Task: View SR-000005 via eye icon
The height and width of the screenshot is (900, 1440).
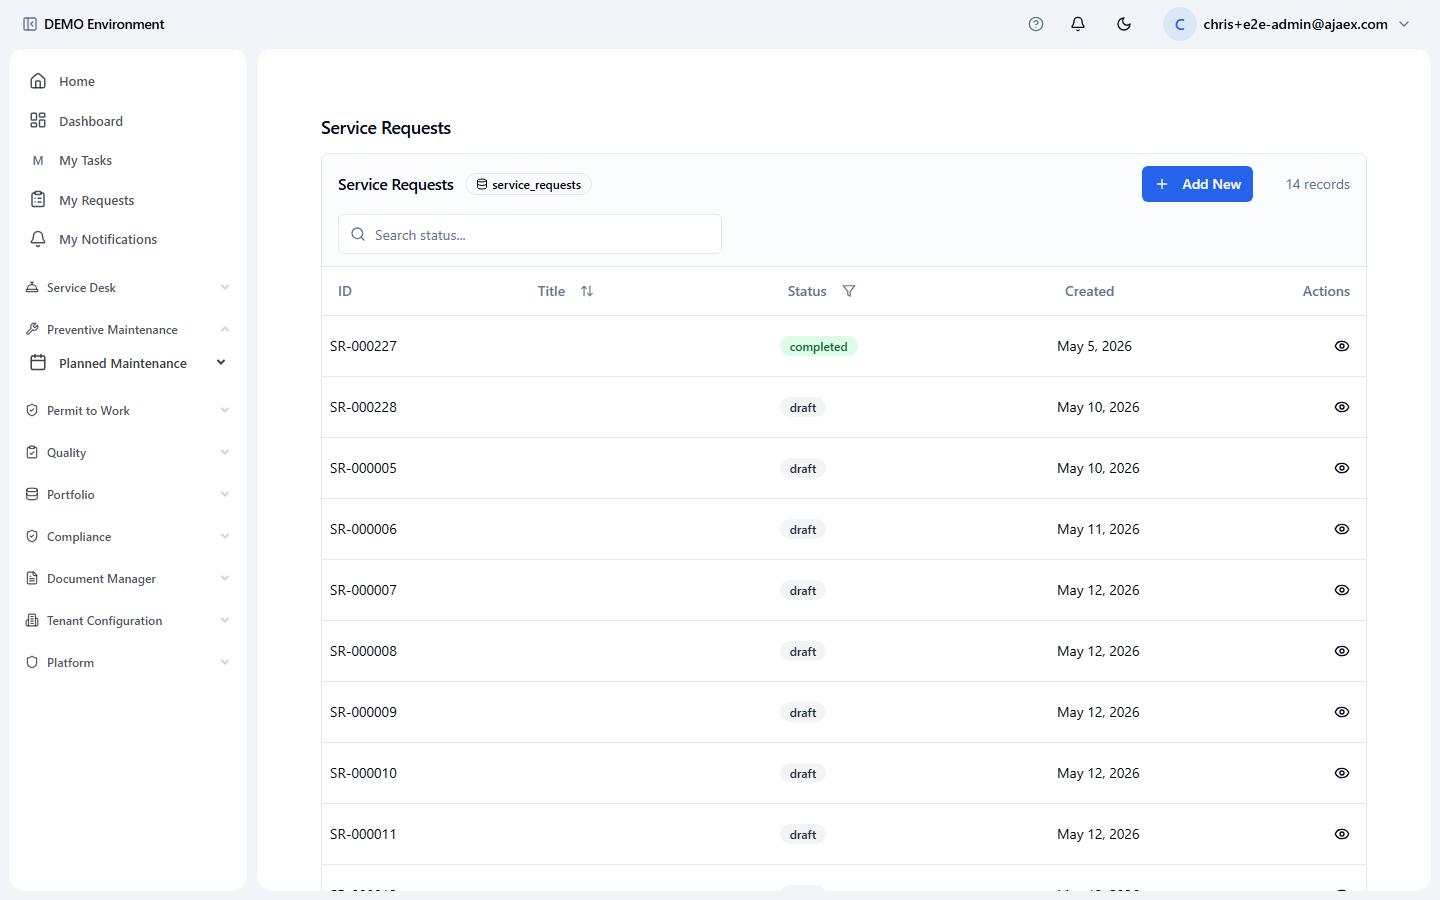Action: 1342,468
